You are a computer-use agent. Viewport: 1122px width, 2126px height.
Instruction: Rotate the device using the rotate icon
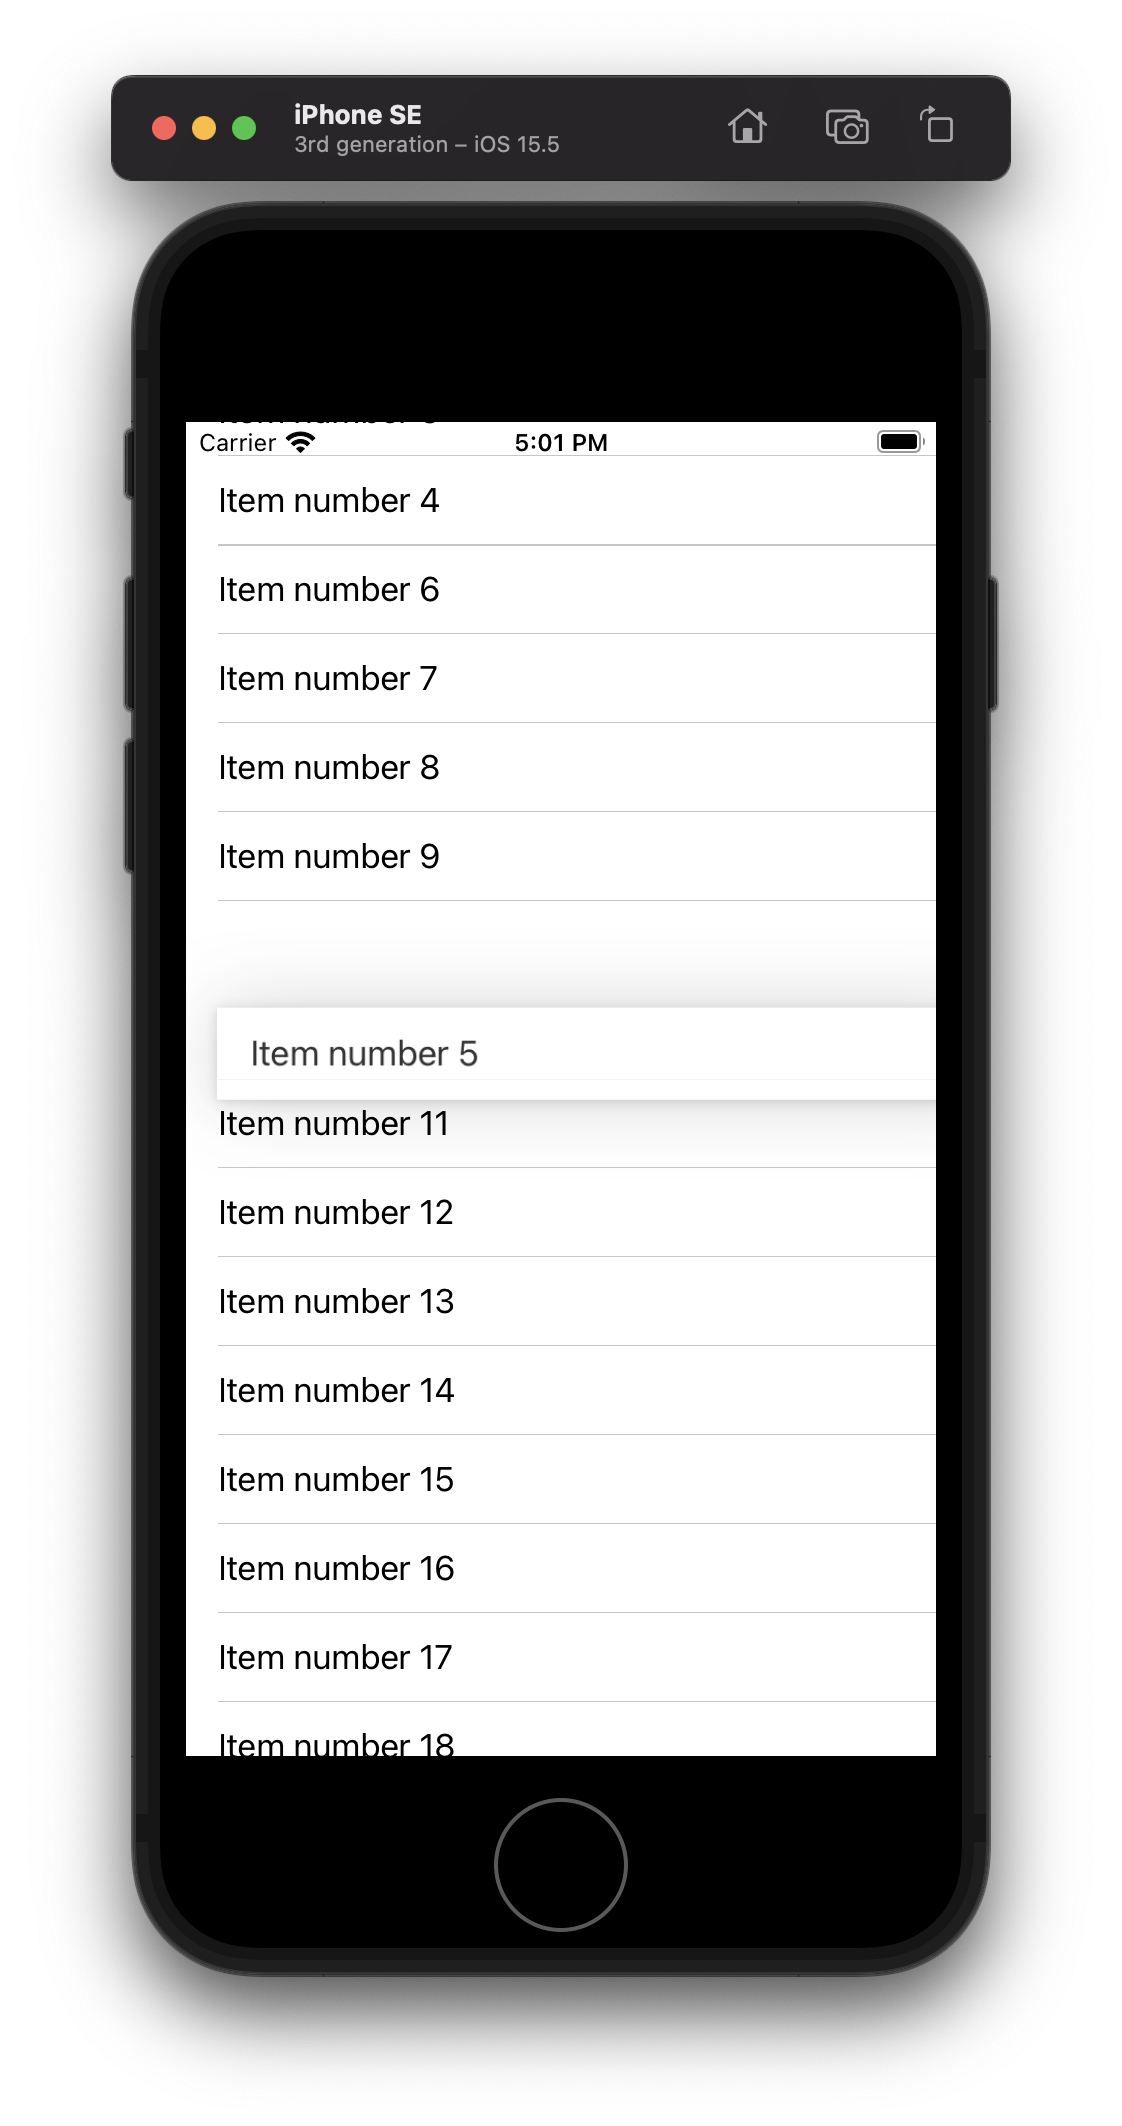(x=937, y=126)
